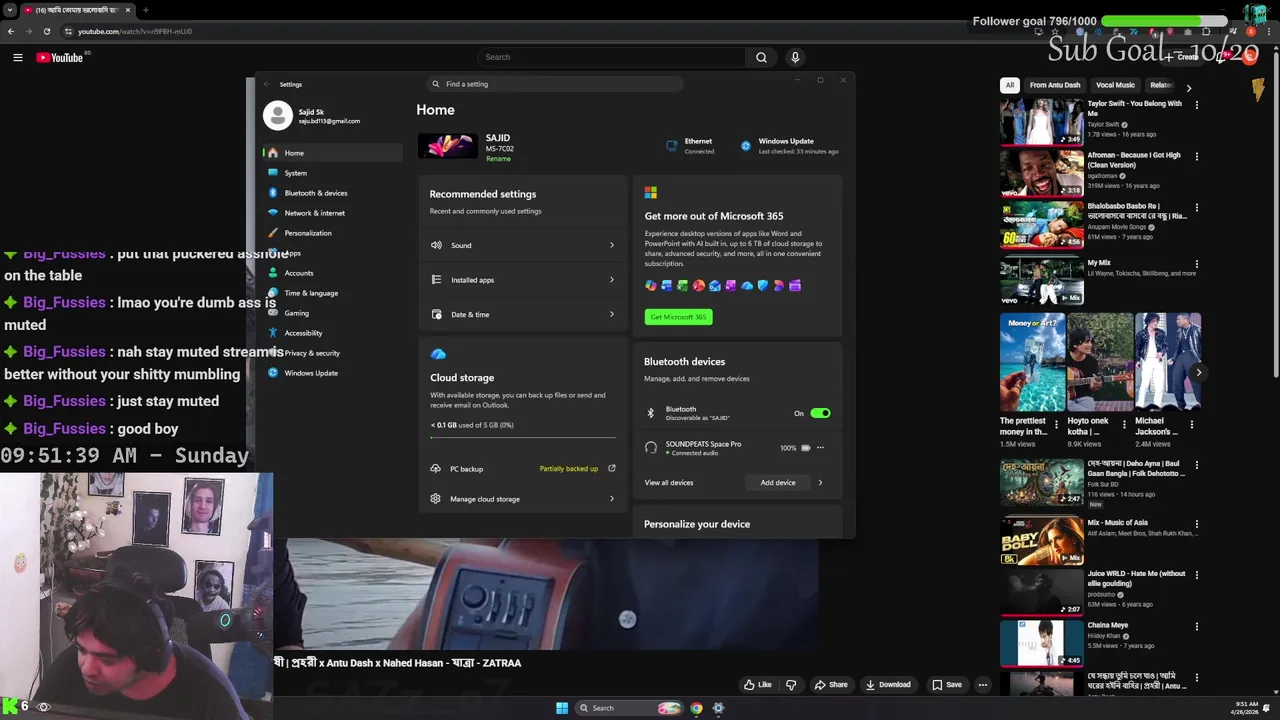Reload the browser page
1280x720 pixels.
(46, 31)
